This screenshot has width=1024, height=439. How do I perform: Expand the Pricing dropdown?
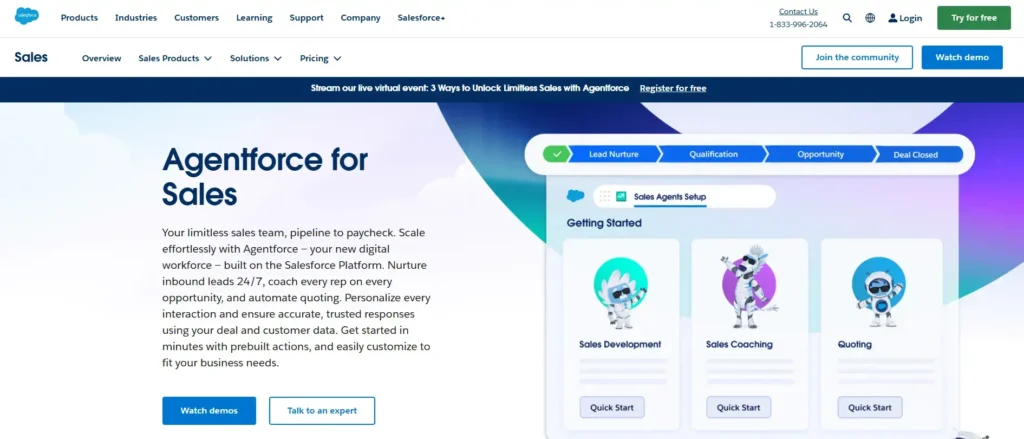click(321, 58)
